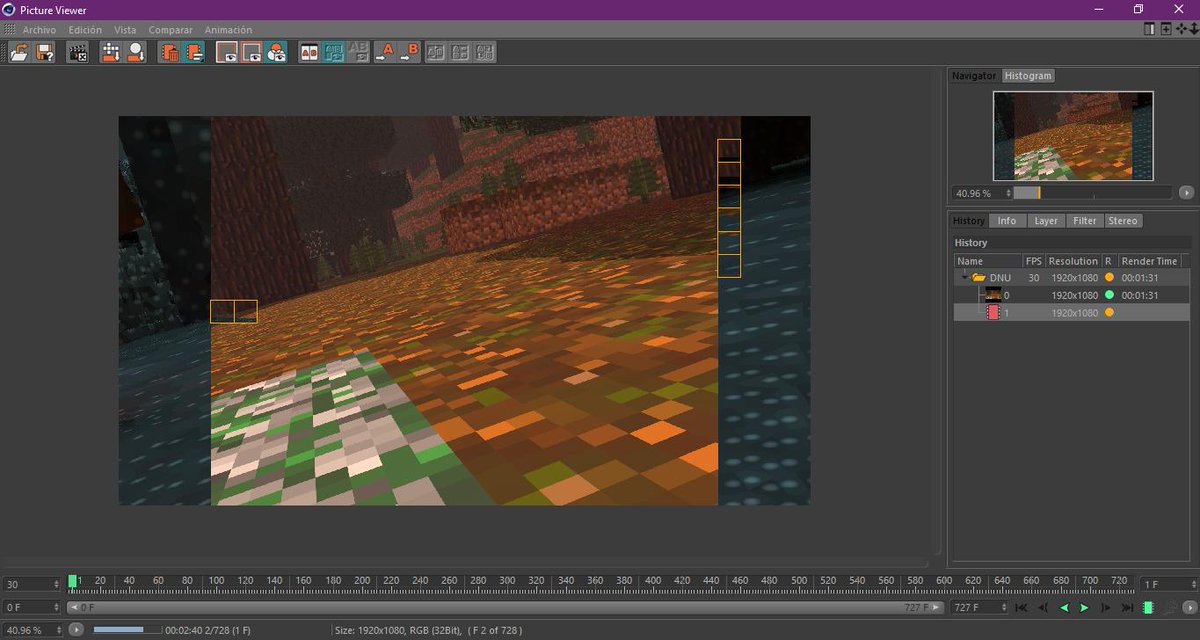Click the Stop Rendering clapperboard icon

point(77,52)
